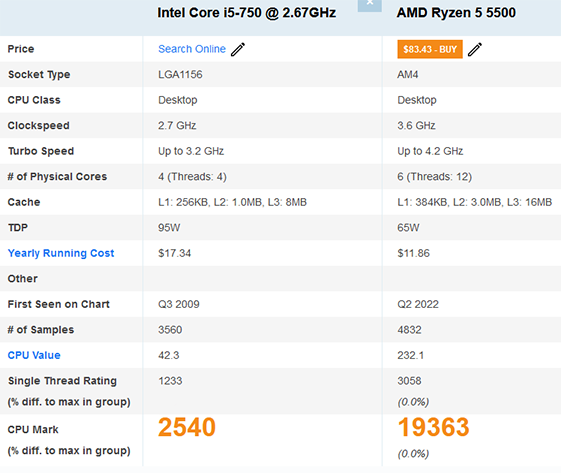561x473 pixels.
Task: Close the Intel Core i5-750 comparison column
Action: pyautogui.click(x=370, y=4)
